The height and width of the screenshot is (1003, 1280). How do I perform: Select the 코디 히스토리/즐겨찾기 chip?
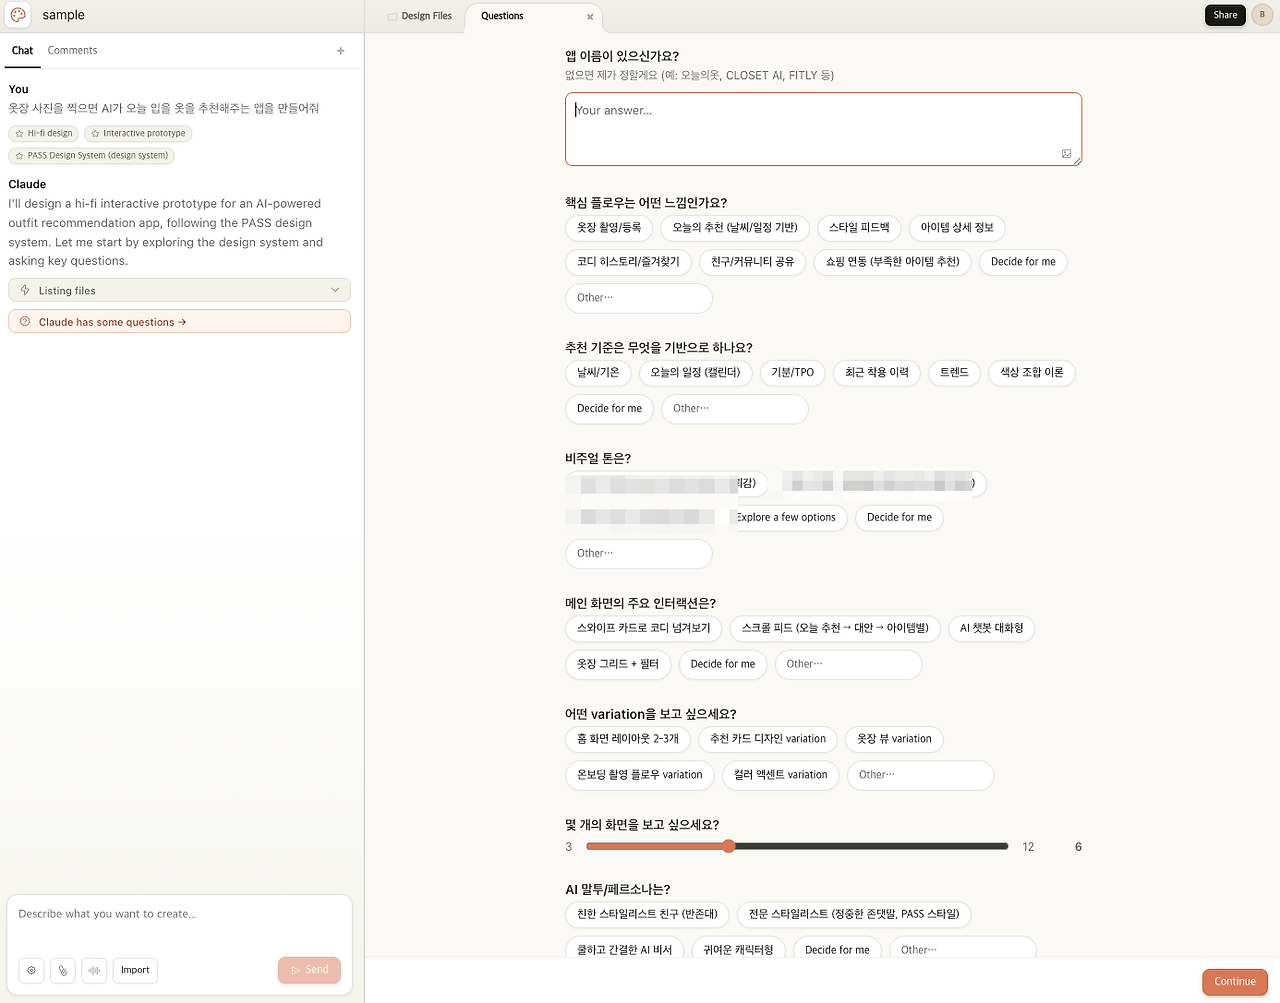click(x=628, y=262)
